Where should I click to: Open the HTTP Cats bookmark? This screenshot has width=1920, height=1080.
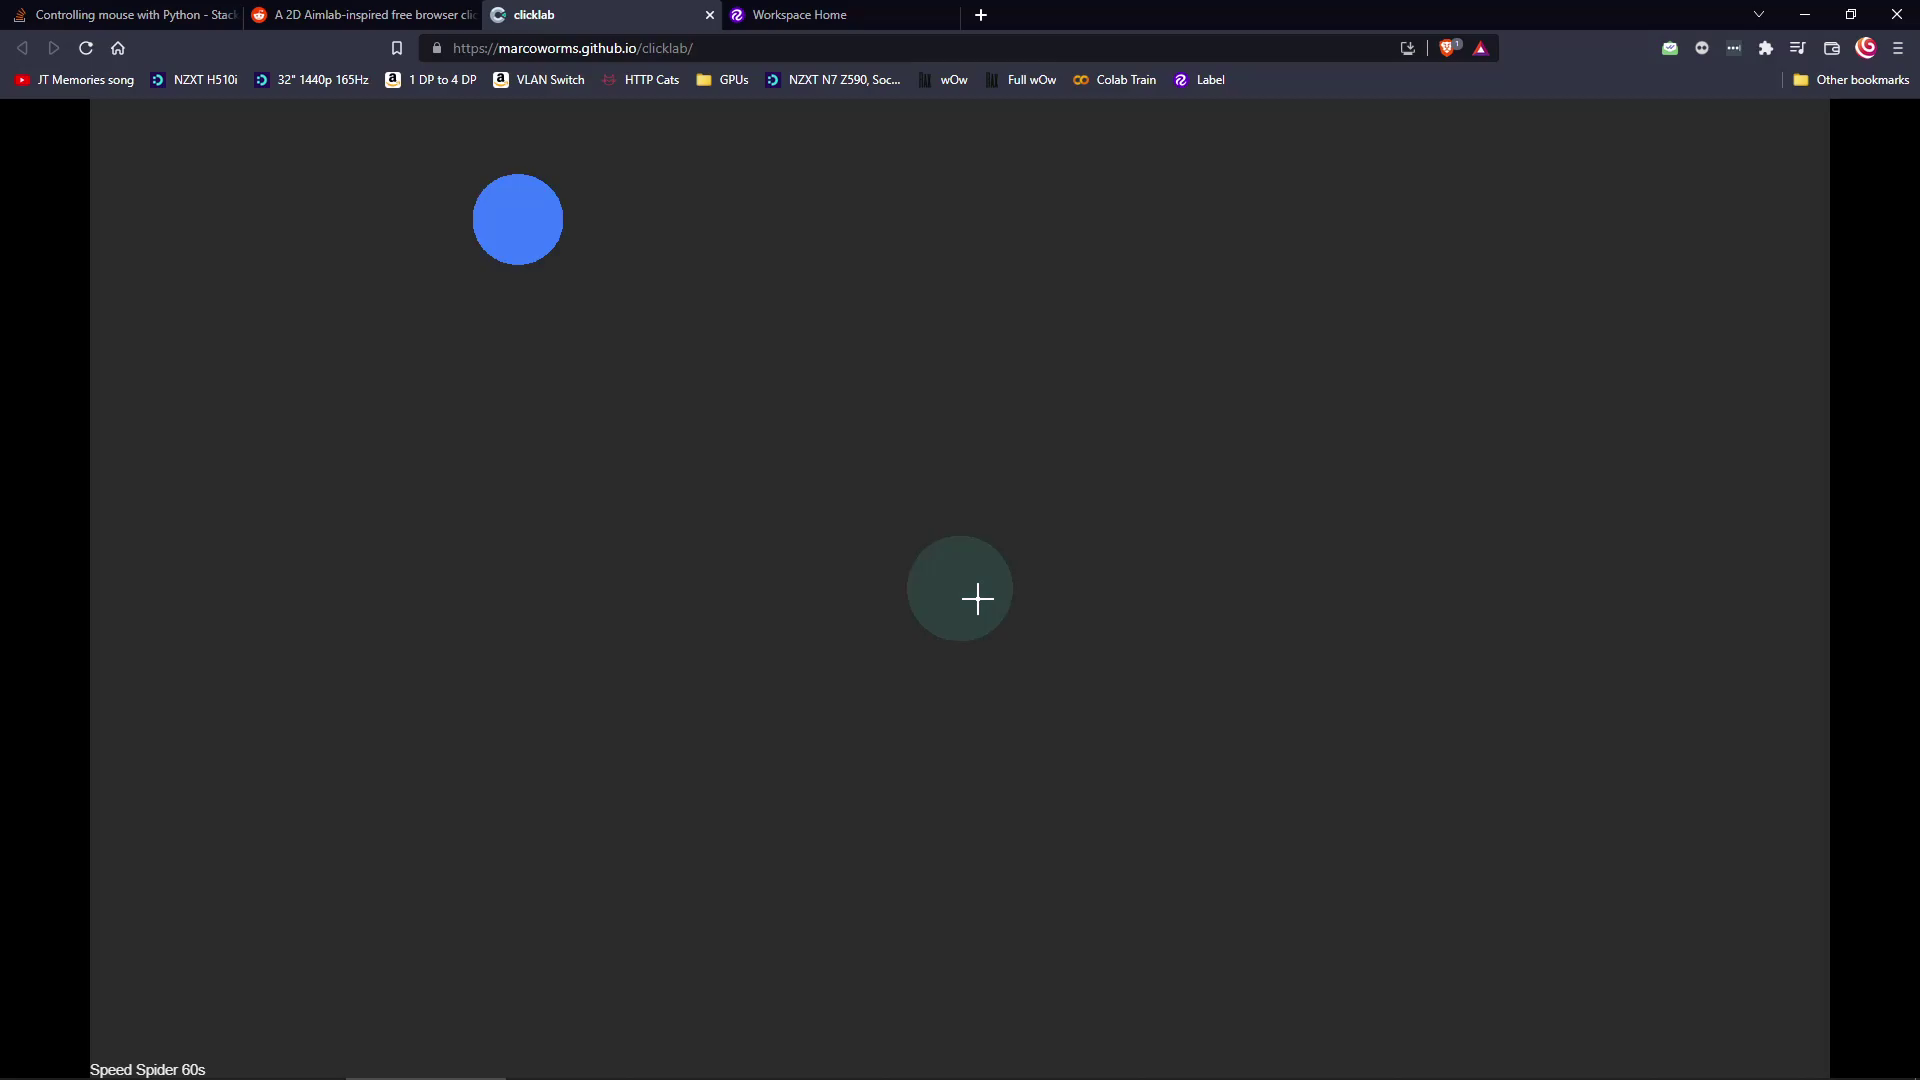[651, 80]
